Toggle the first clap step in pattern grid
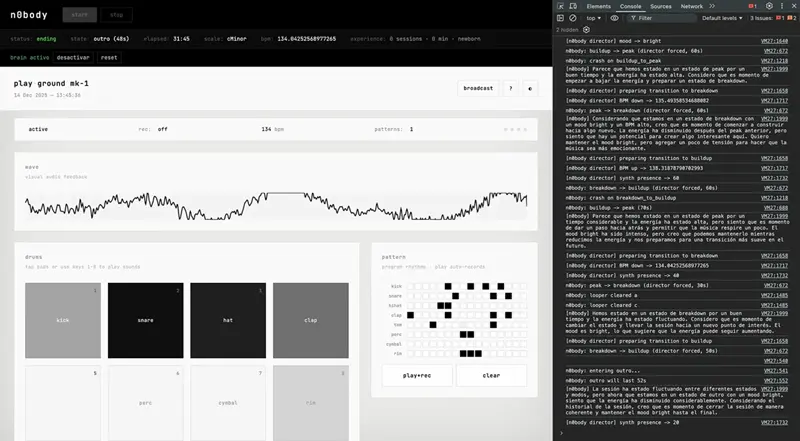This screenshot has height=441, width=800. click(412, 315)
